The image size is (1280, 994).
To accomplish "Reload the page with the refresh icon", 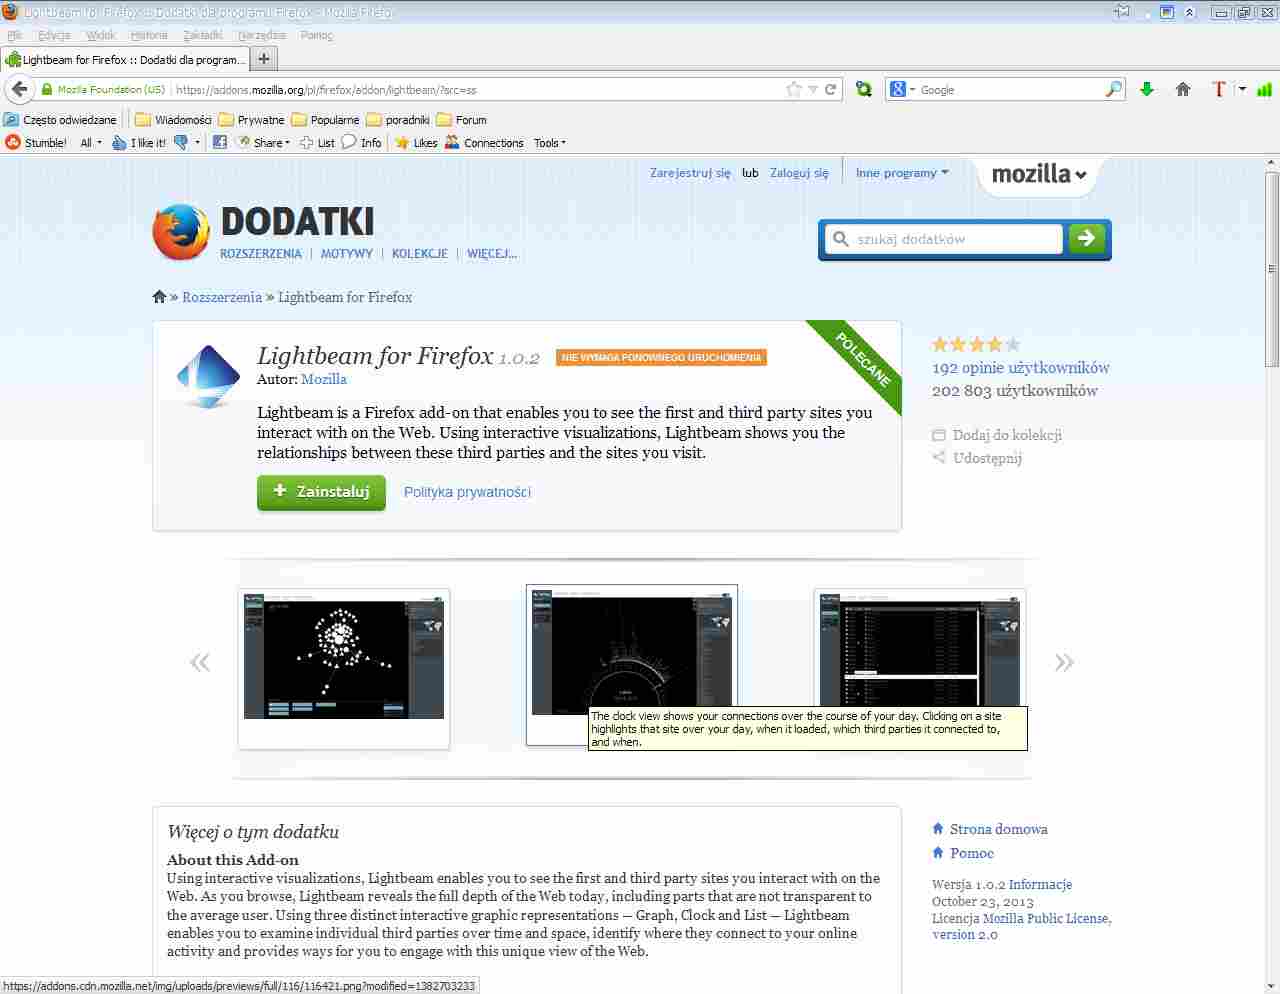I will (830, 89).
